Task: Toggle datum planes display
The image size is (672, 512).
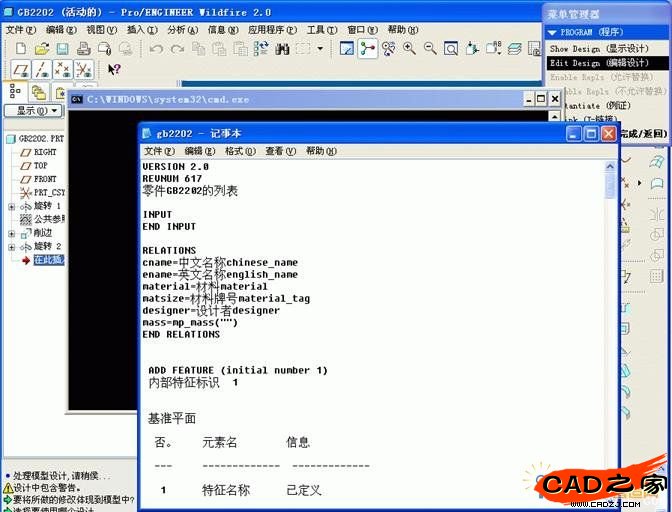Action: tap(21, 69)
